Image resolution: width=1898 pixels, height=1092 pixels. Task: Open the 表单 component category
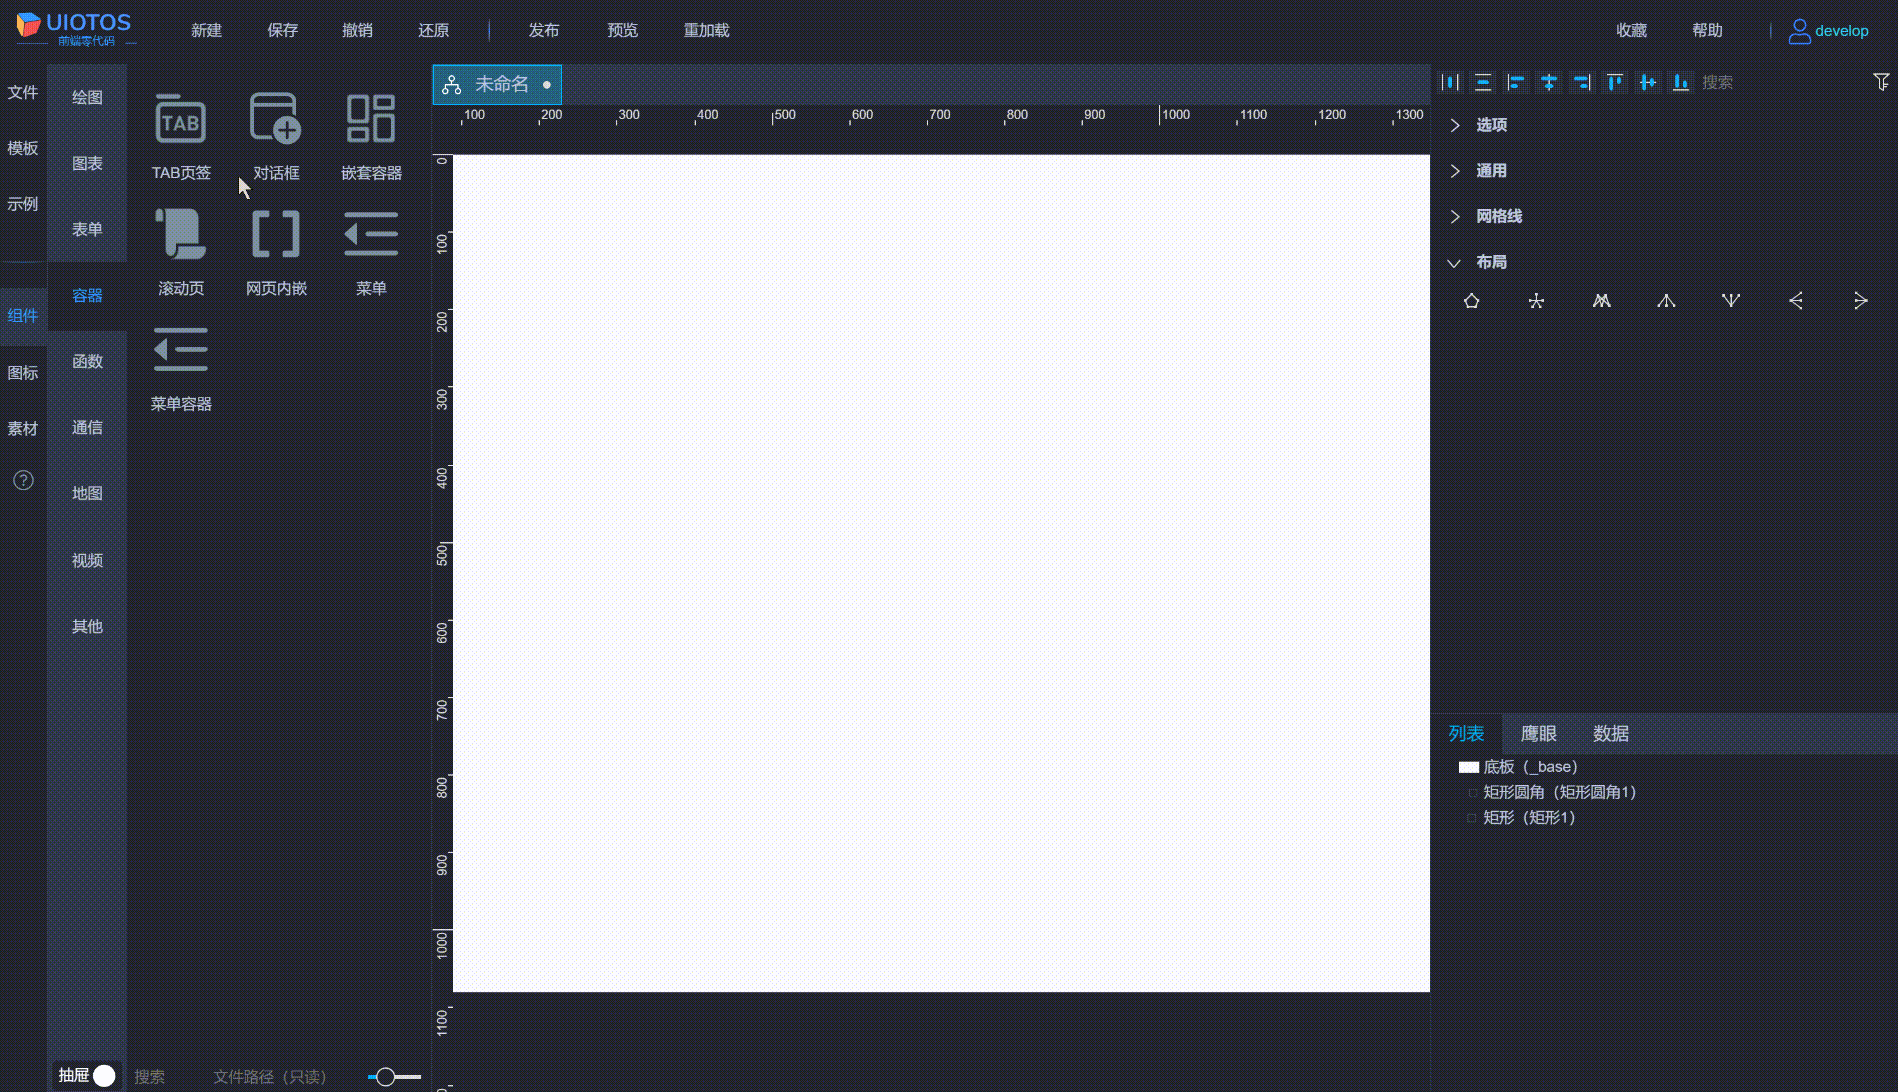tap(87, 229)
